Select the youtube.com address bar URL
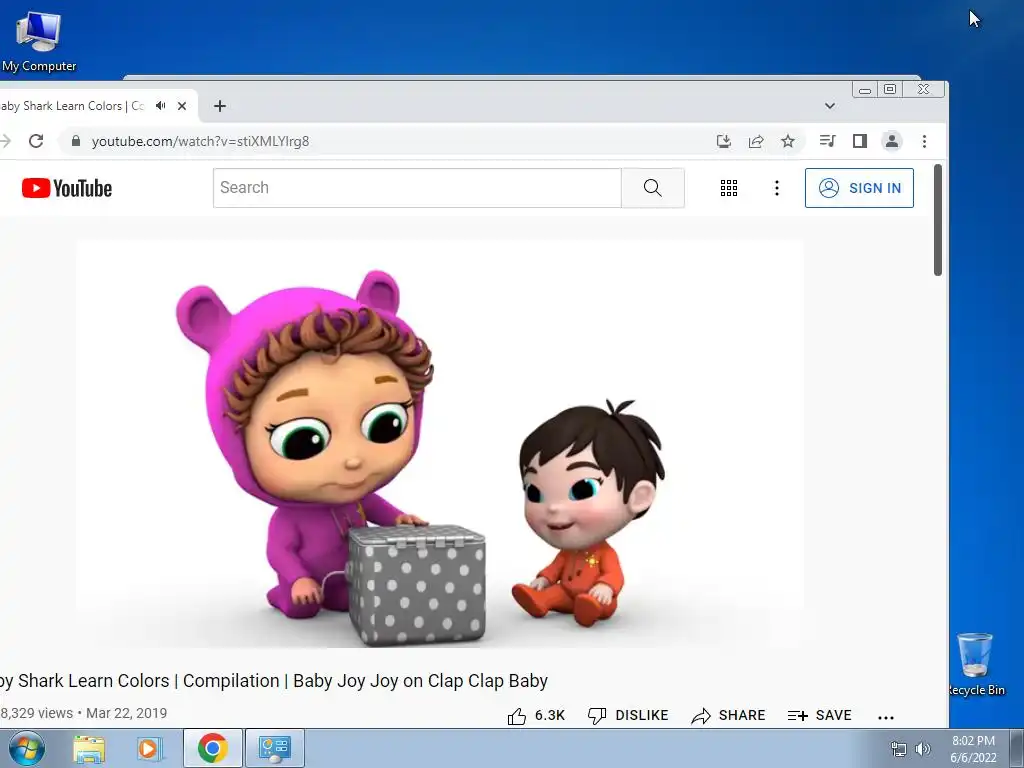 point(200,141)
